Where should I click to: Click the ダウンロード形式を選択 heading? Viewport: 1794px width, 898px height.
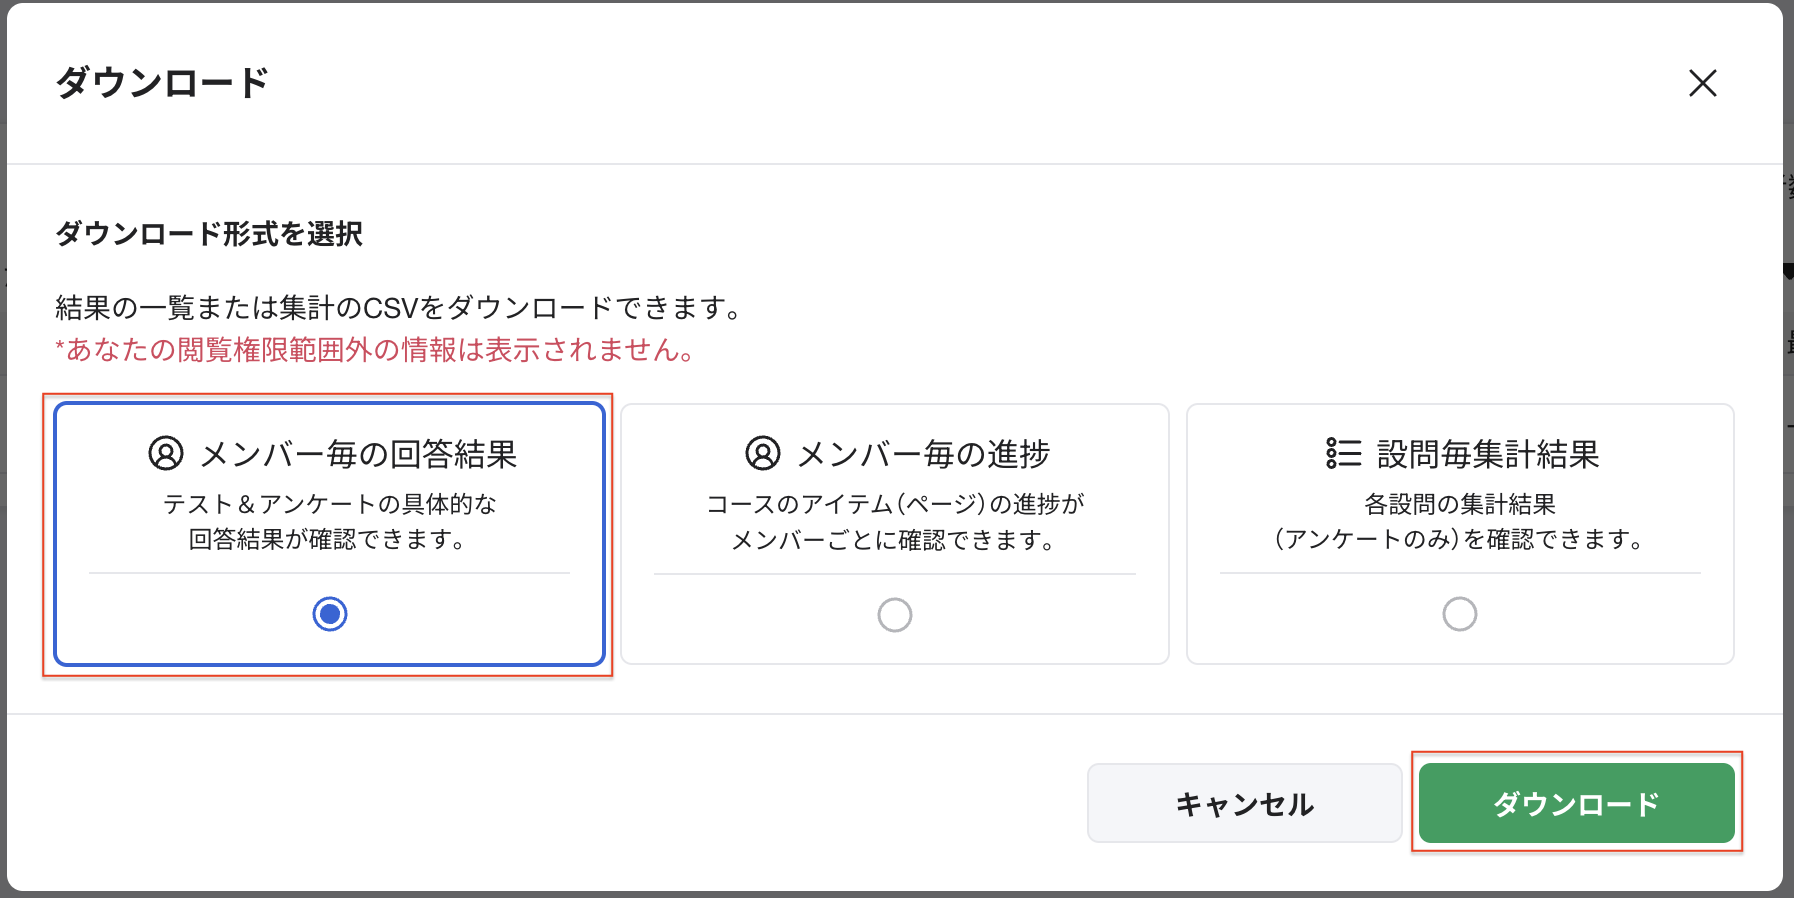click(209, 234)
